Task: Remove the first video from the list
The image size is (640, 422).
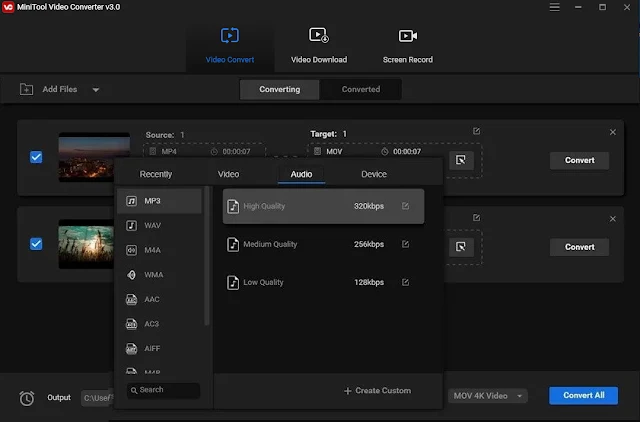Action: tap(613, 132)
